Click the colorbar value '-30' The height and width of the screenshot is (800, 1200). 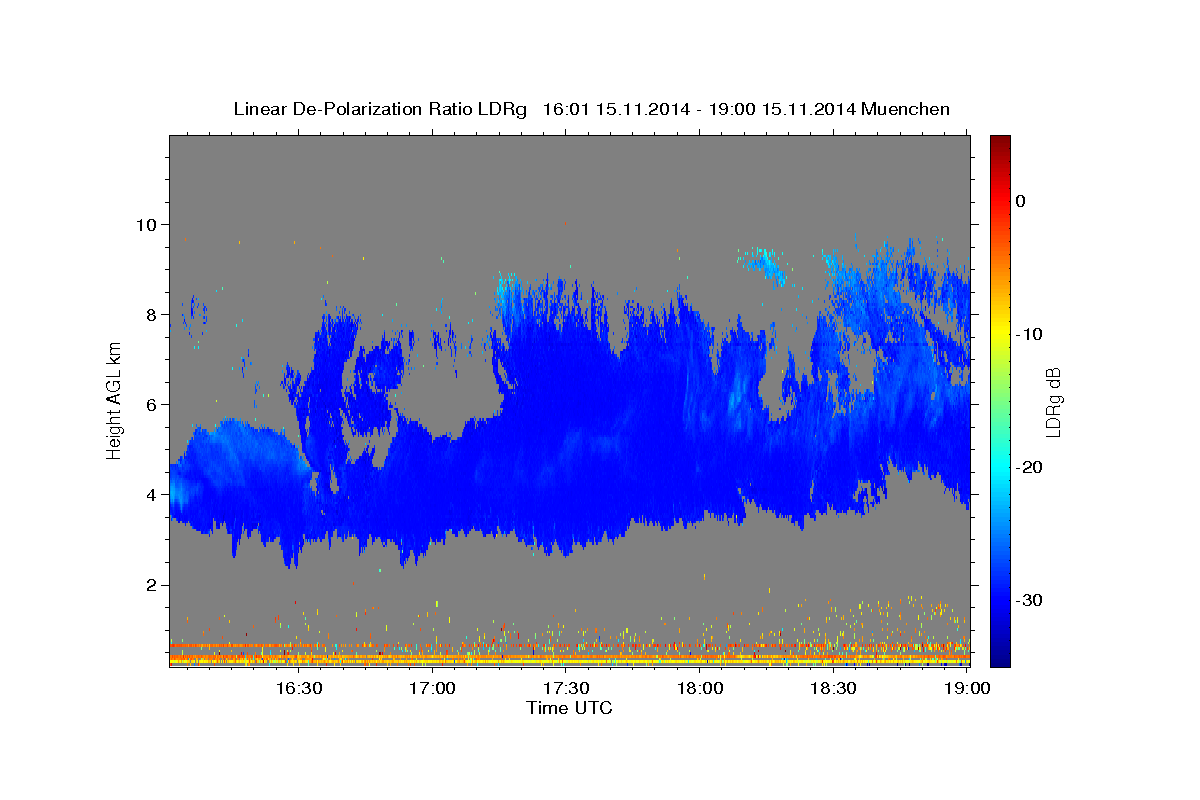pyautogui.click(x=1029, y=600)
